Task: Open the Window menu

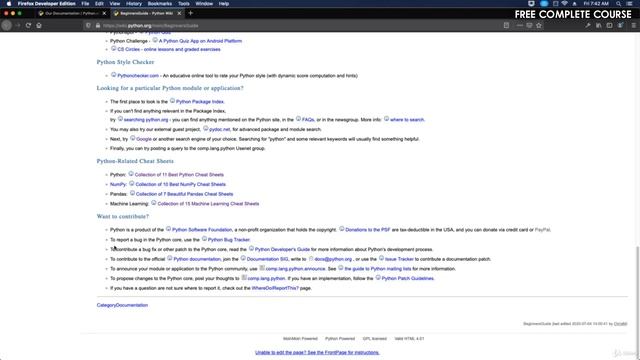Action: pos(204,4)
